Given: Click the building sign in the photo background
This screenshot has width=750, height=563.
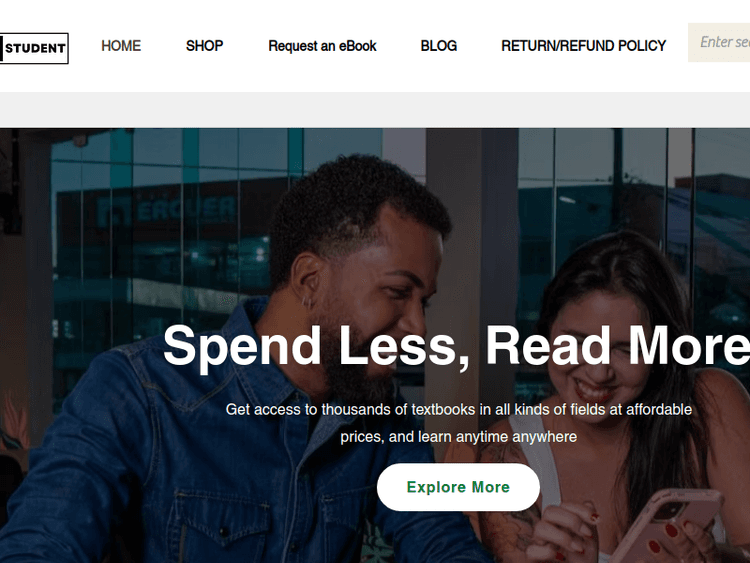Looking at the screenshot, I should [166, 211].
